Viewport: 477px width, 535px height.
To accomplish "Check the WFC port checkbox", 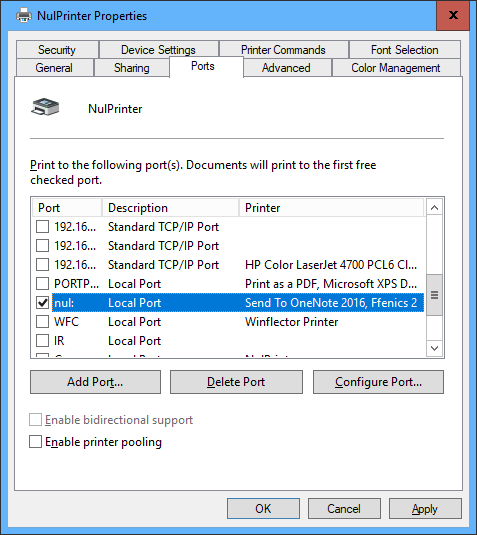I will 42,321.
